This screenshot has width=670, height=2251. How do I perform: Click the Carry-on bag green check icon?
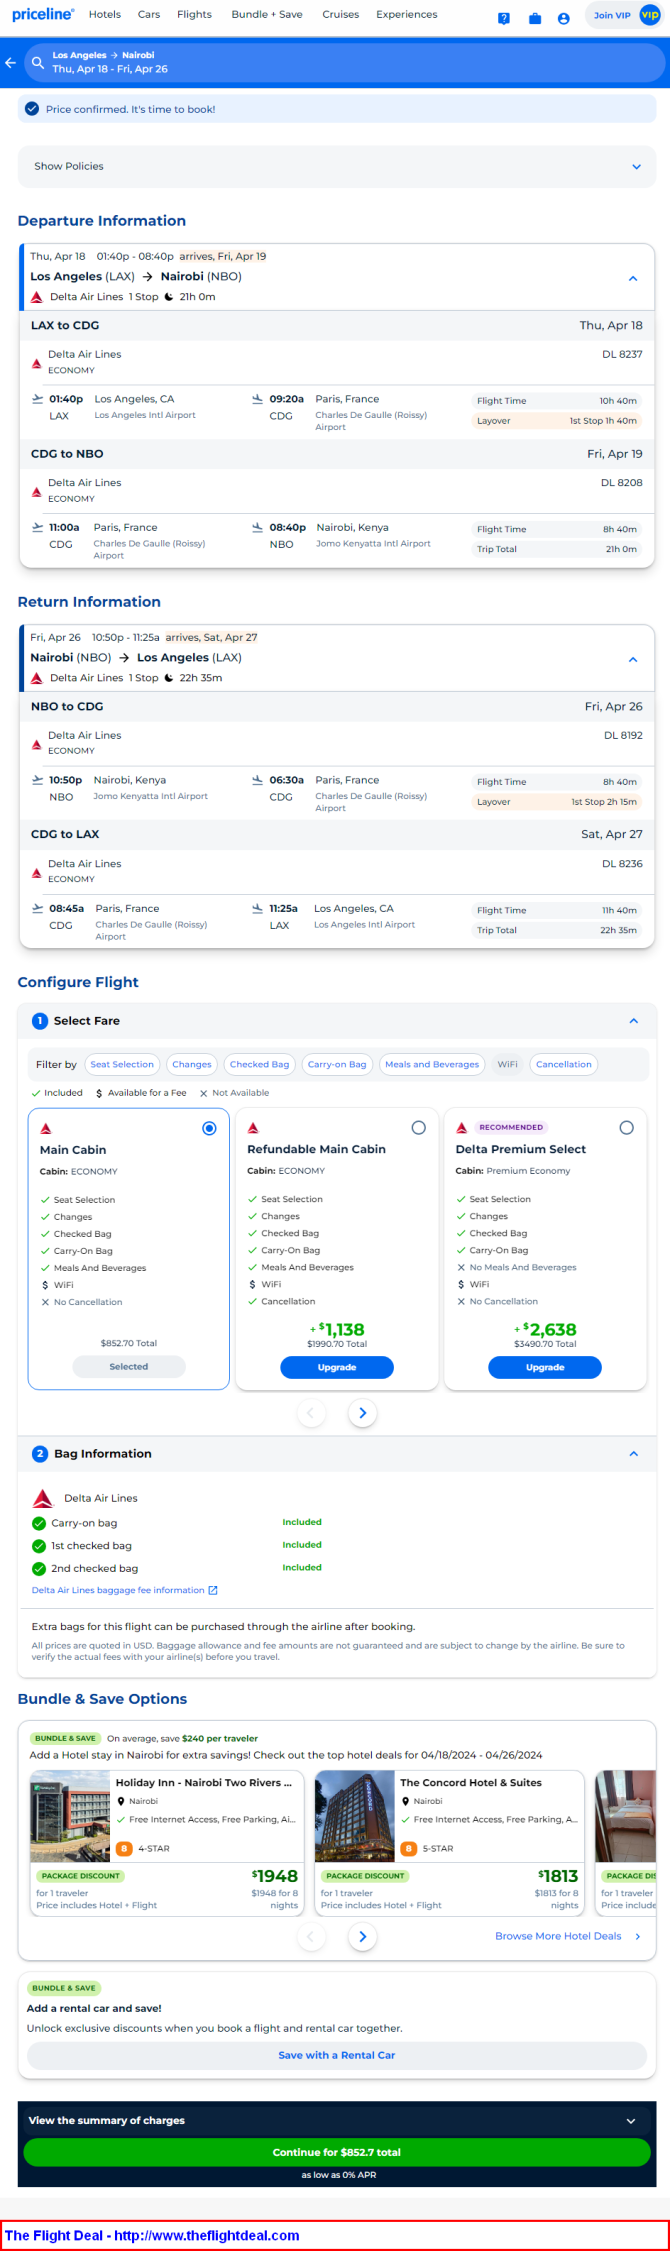click(x=39, y=1523)
